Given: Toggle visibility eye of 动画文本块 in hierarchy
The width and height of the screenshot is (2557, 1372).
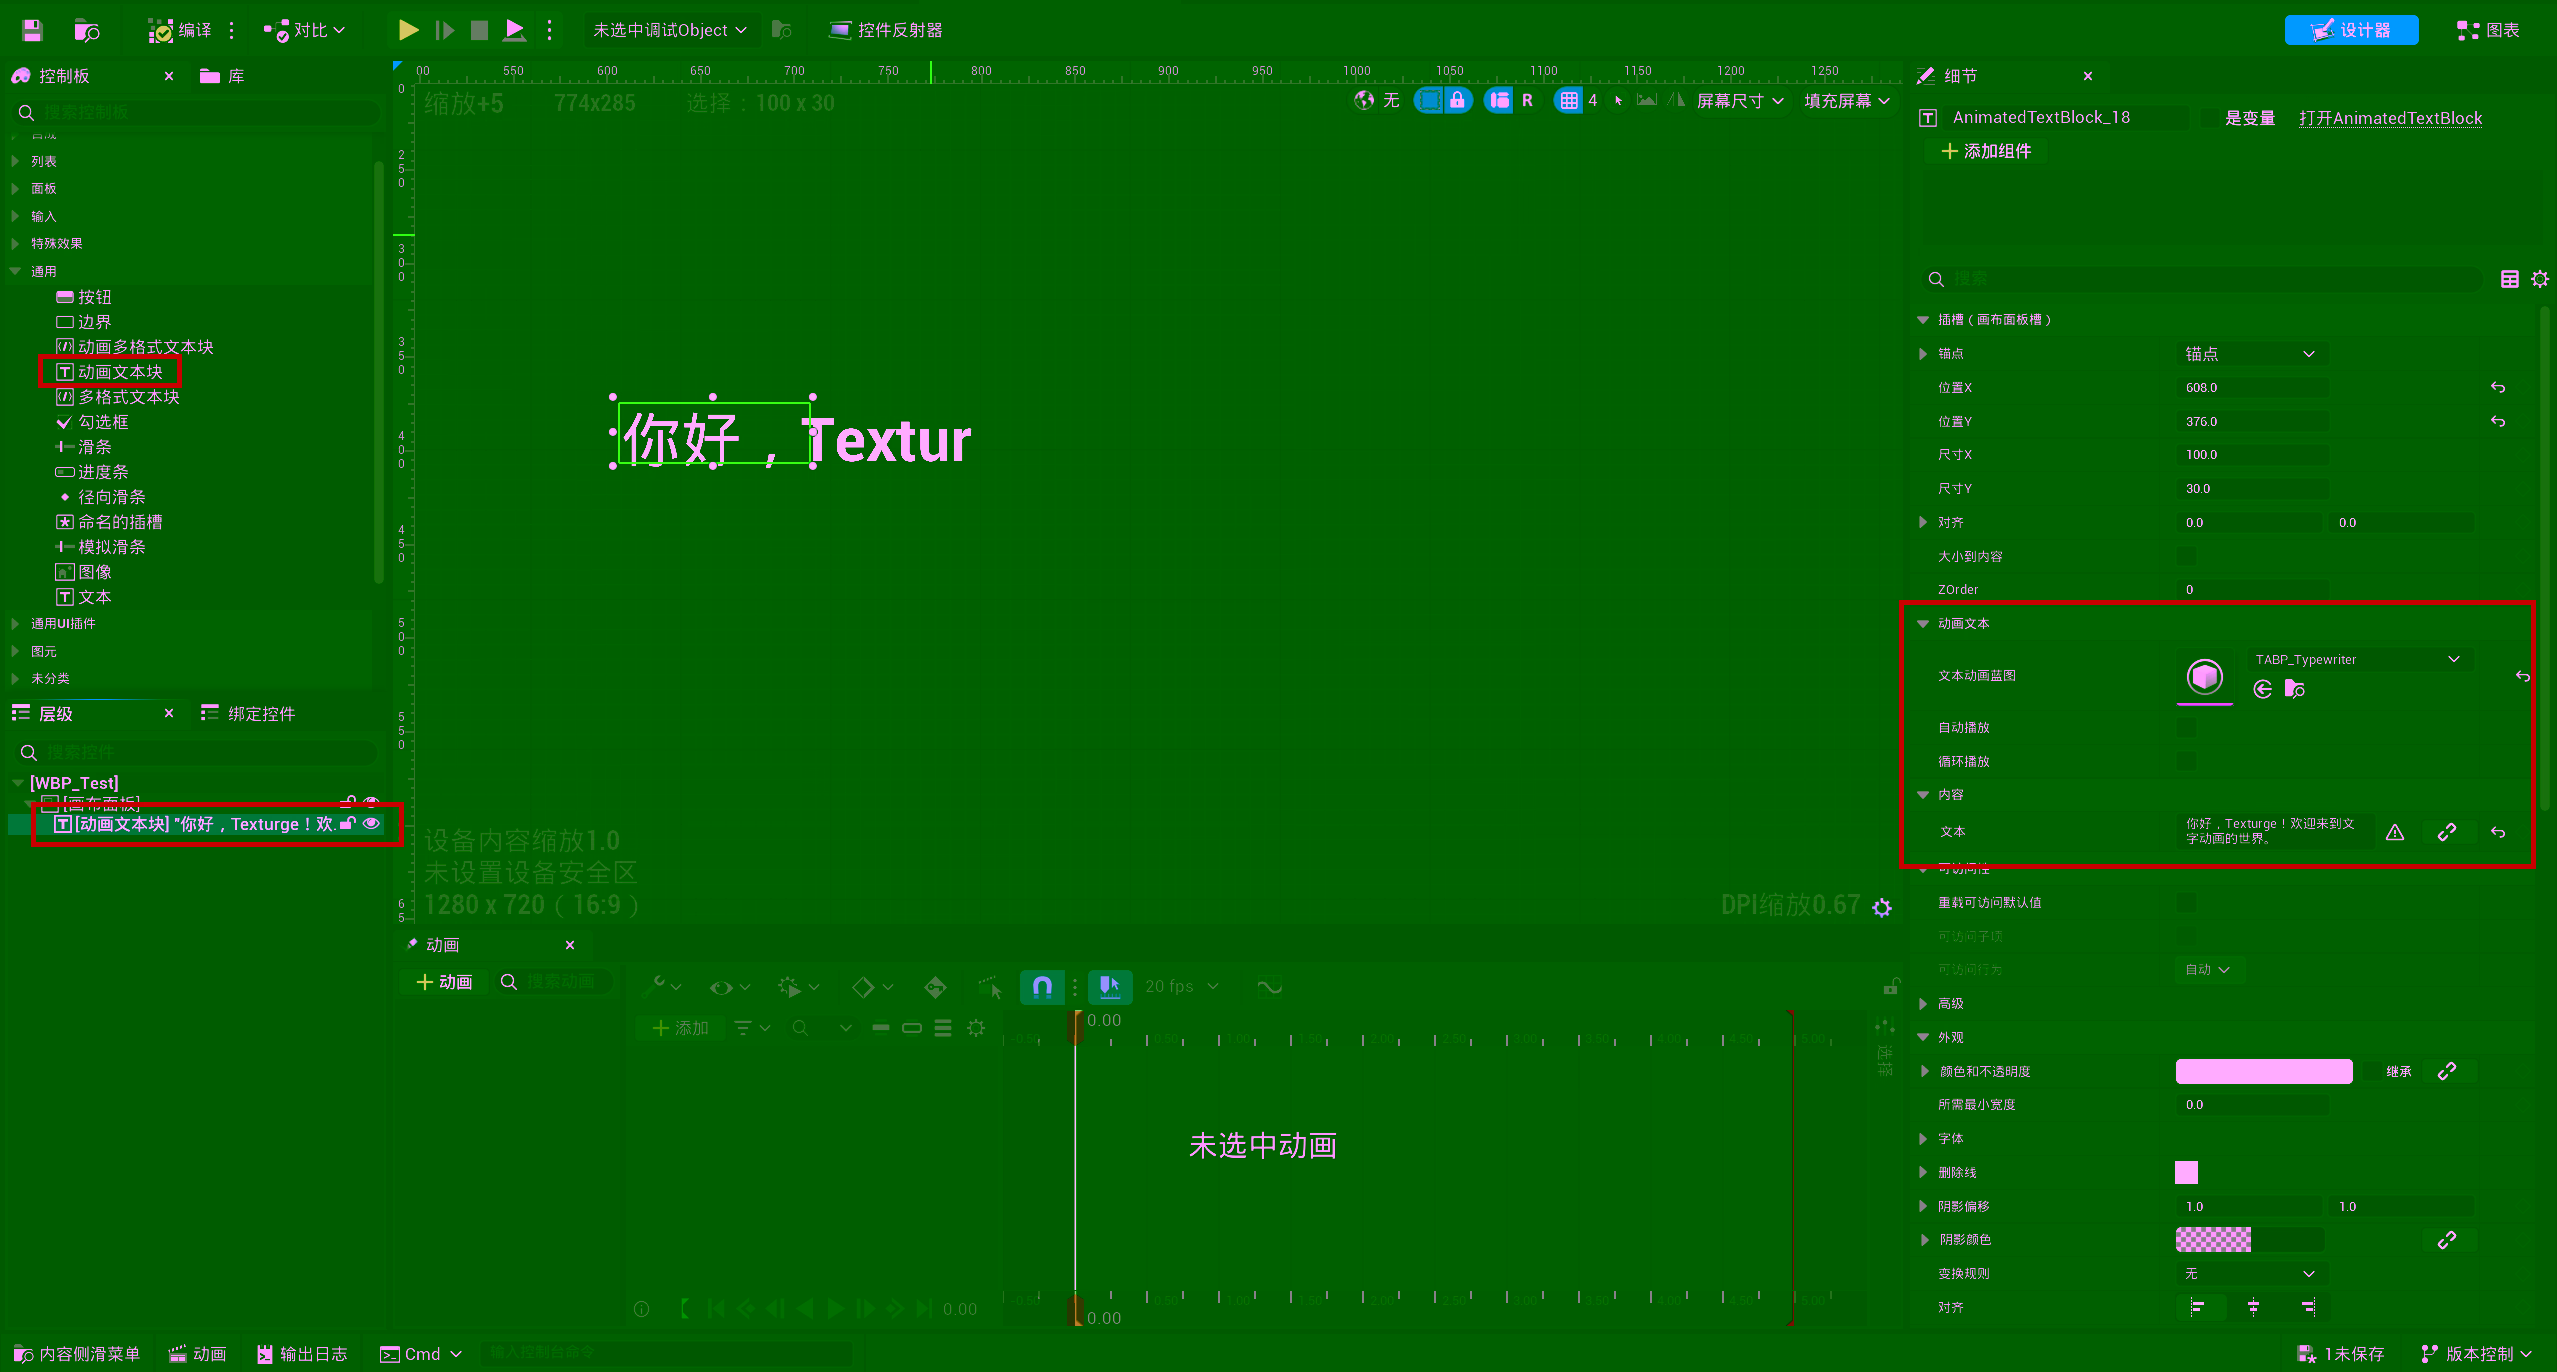Looking at the screenshot, I should click(371, 823).
